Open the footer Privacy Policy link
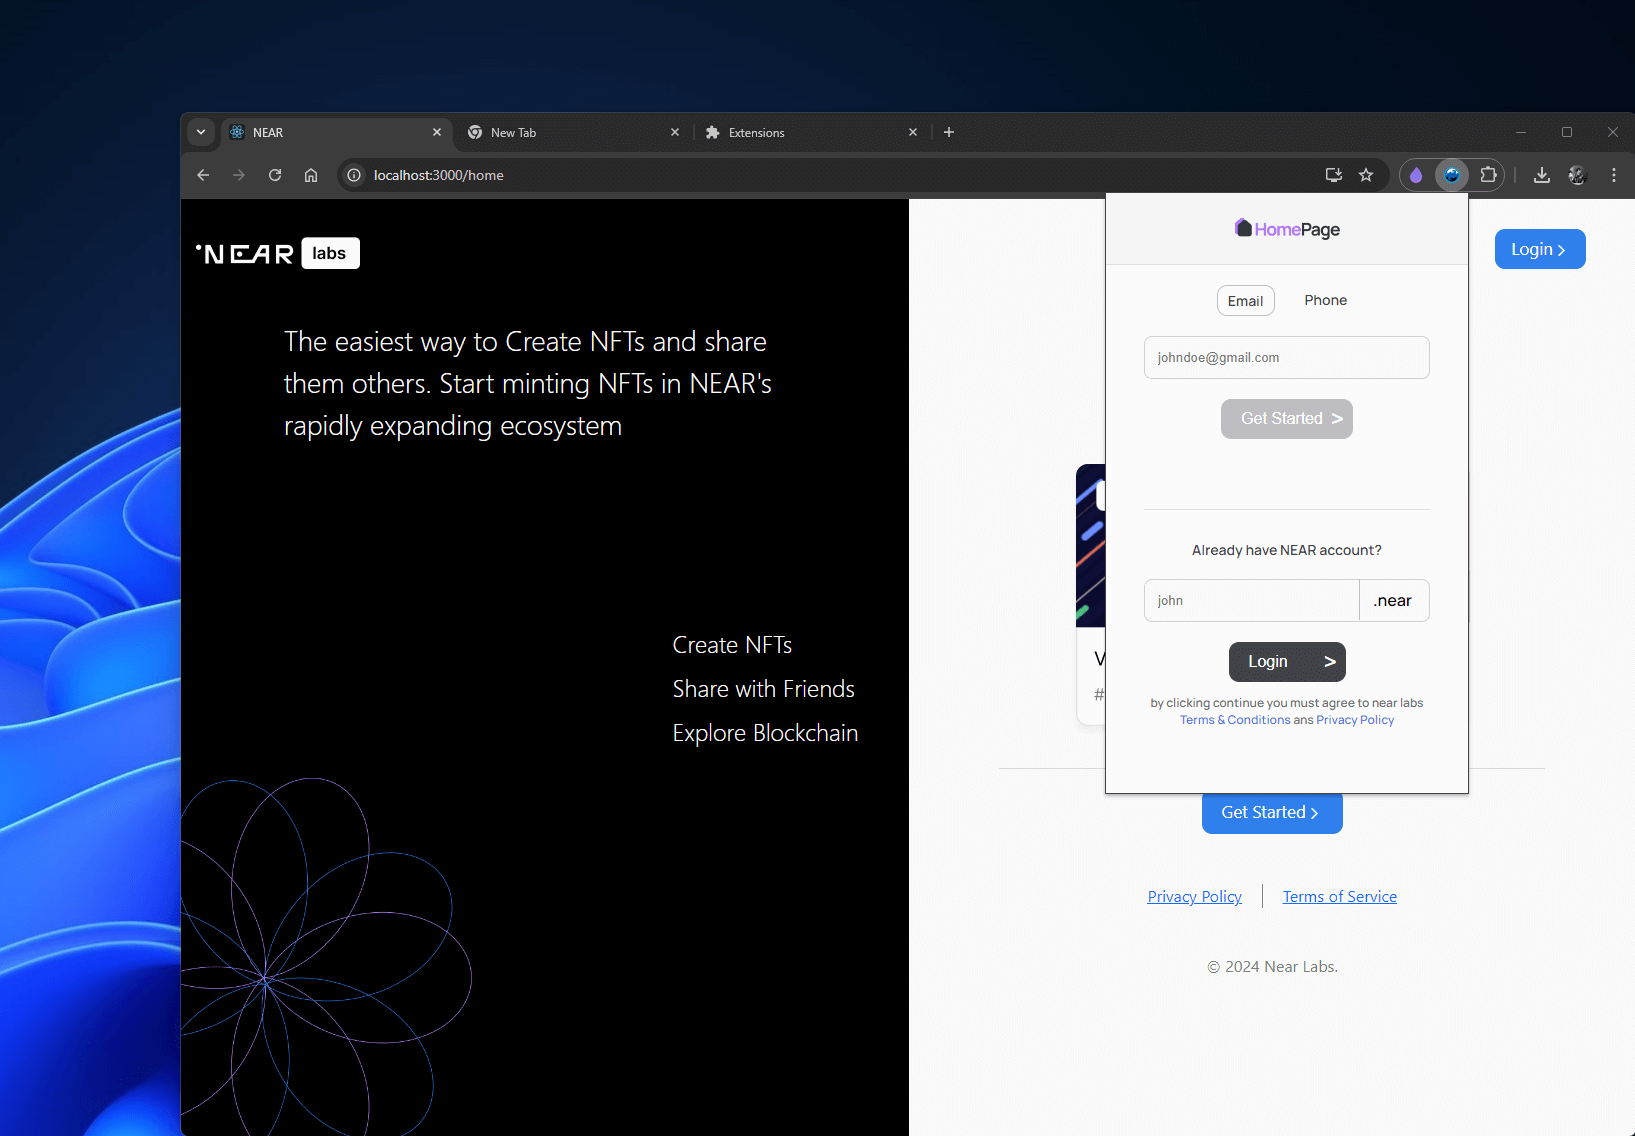Screen dimensions: 1635x1136 [1195, 897]
